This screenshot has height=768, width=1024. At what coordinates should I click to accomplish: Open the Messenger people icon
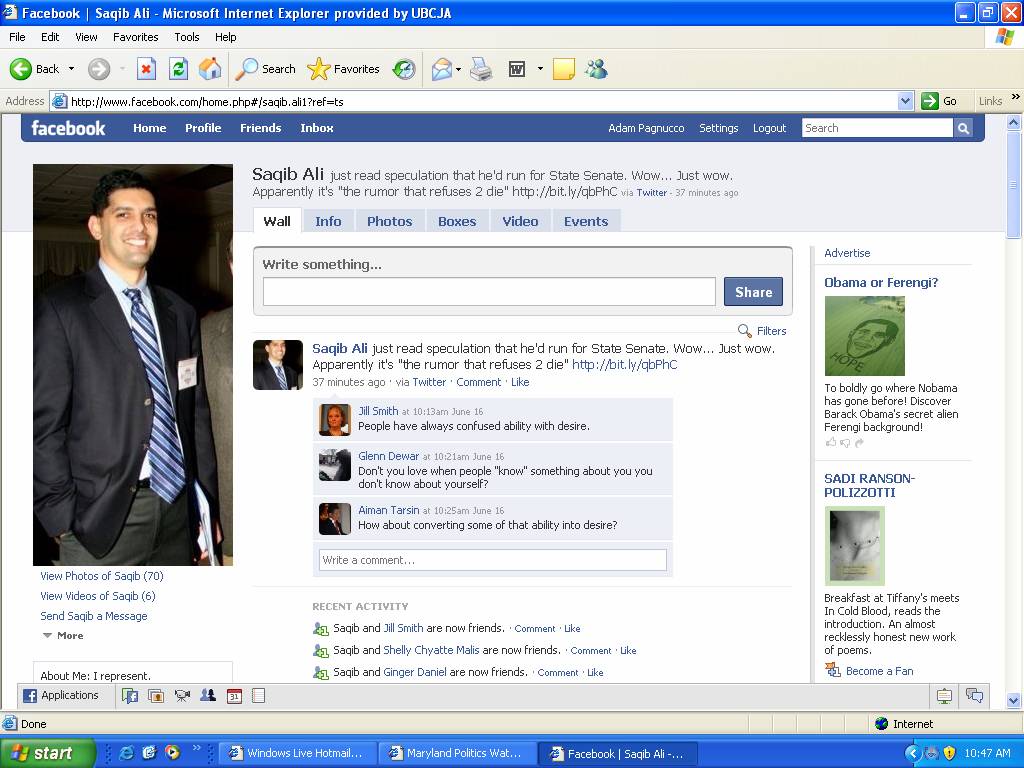pos(596,69)
